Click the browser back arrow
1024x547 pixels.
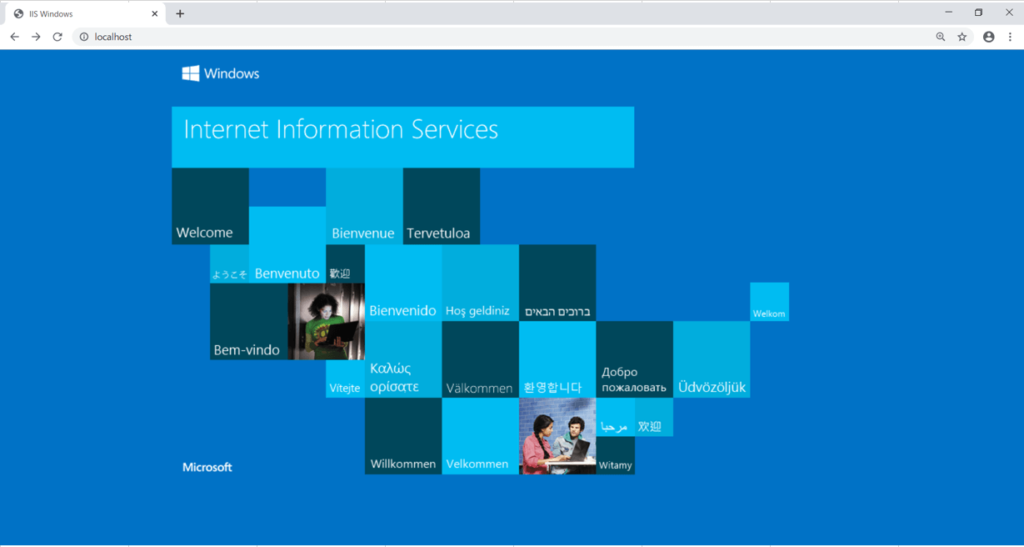point(15,37)
